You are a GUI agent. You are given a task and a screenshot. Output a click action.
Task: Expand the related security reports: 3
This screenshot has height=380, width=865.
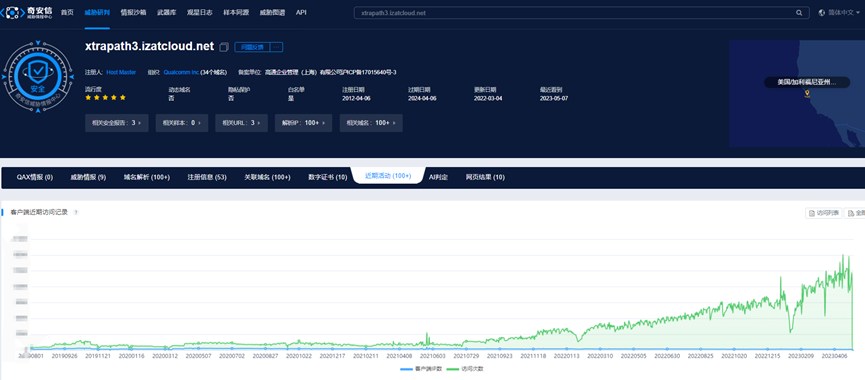(x=117, y=123)
